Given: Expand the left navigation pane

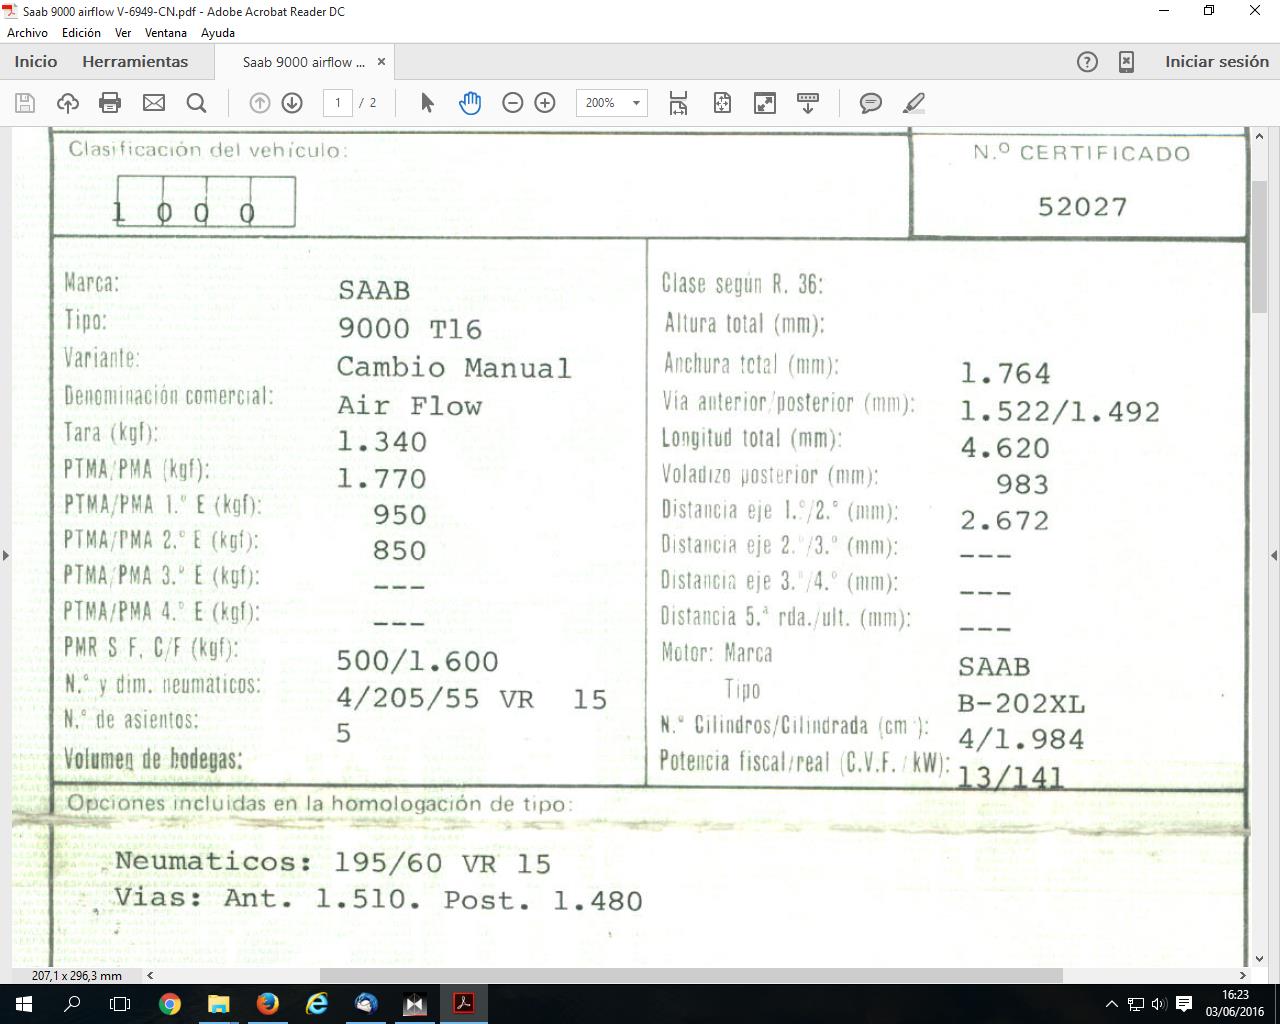Looking at the screenshot, I should coord(6,555).
